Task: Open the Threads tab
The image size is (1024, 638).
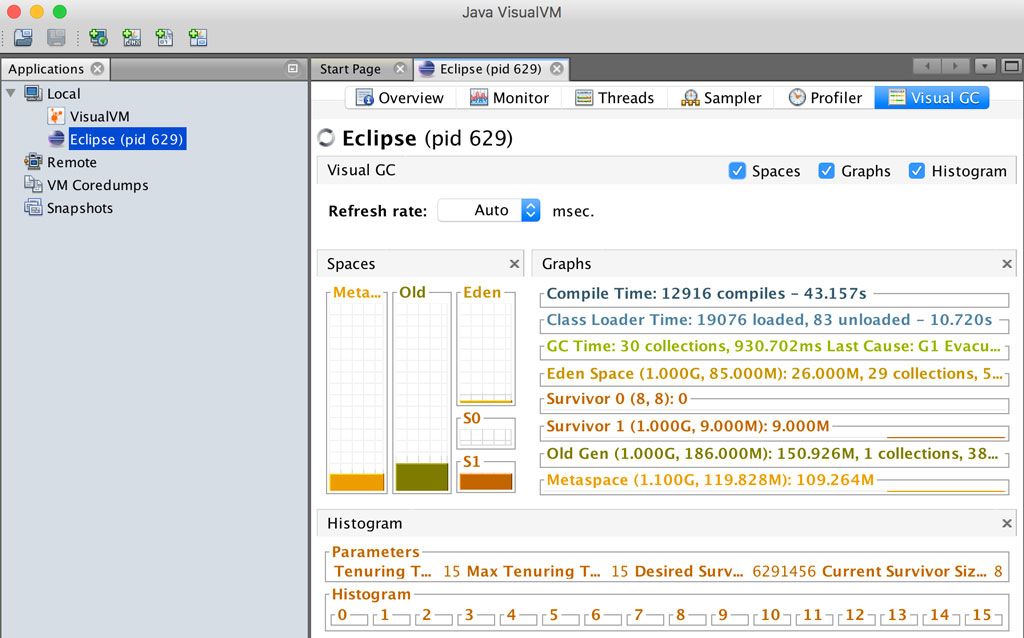Action: tap(614, 98)
